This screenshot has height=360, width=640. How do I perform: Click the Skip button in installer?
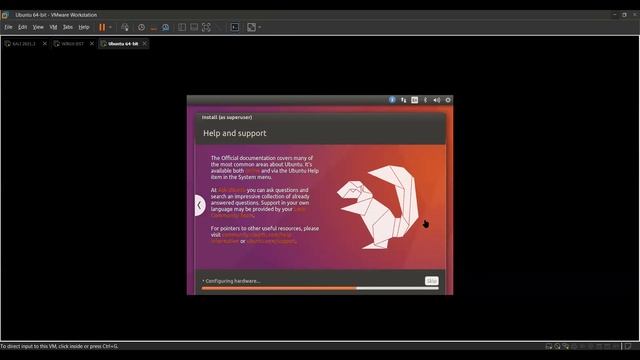[431, 281]
